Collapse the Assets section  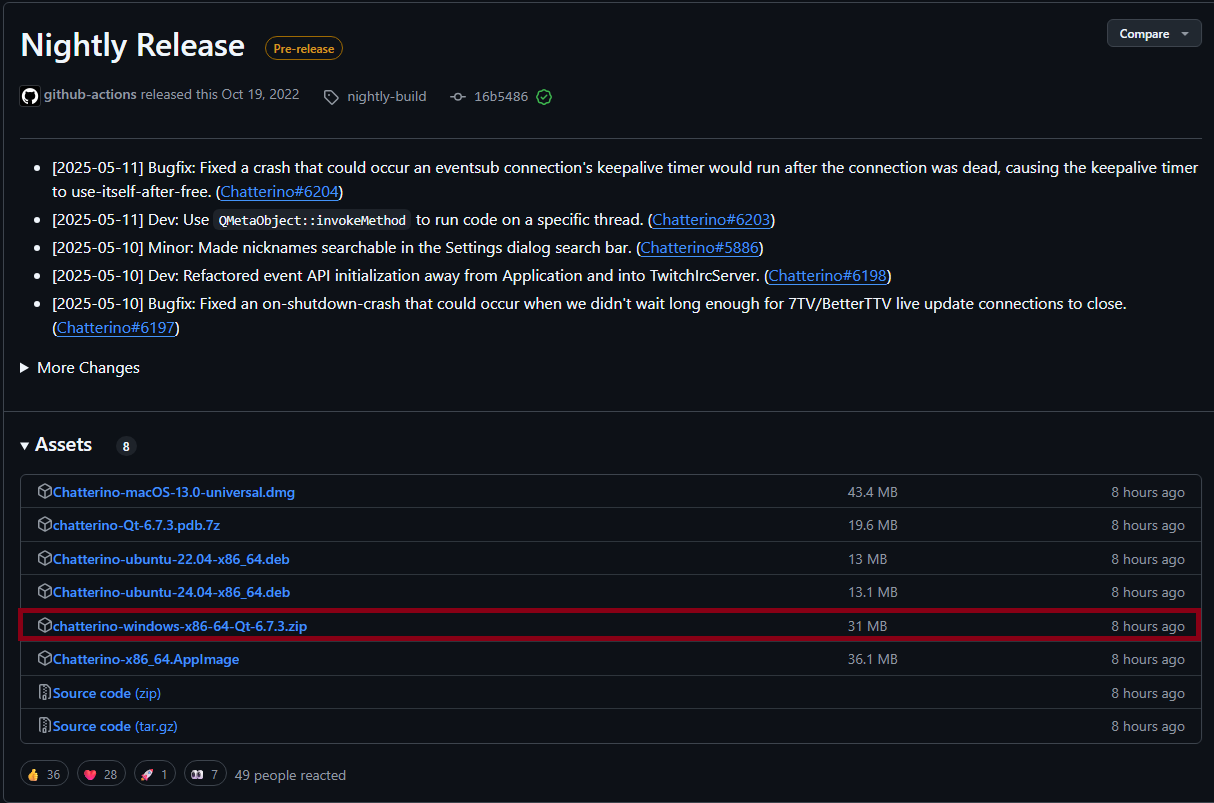click(x=56, y=445)
